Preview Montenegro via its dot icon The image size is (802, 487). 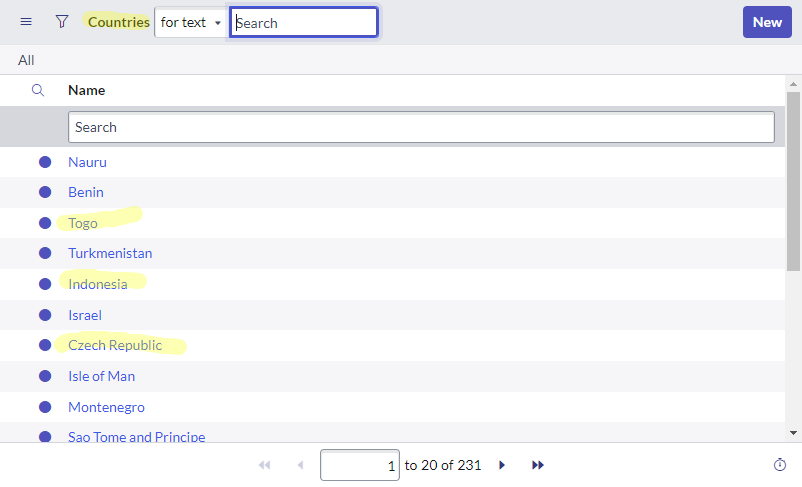click(x=45, y=407)
